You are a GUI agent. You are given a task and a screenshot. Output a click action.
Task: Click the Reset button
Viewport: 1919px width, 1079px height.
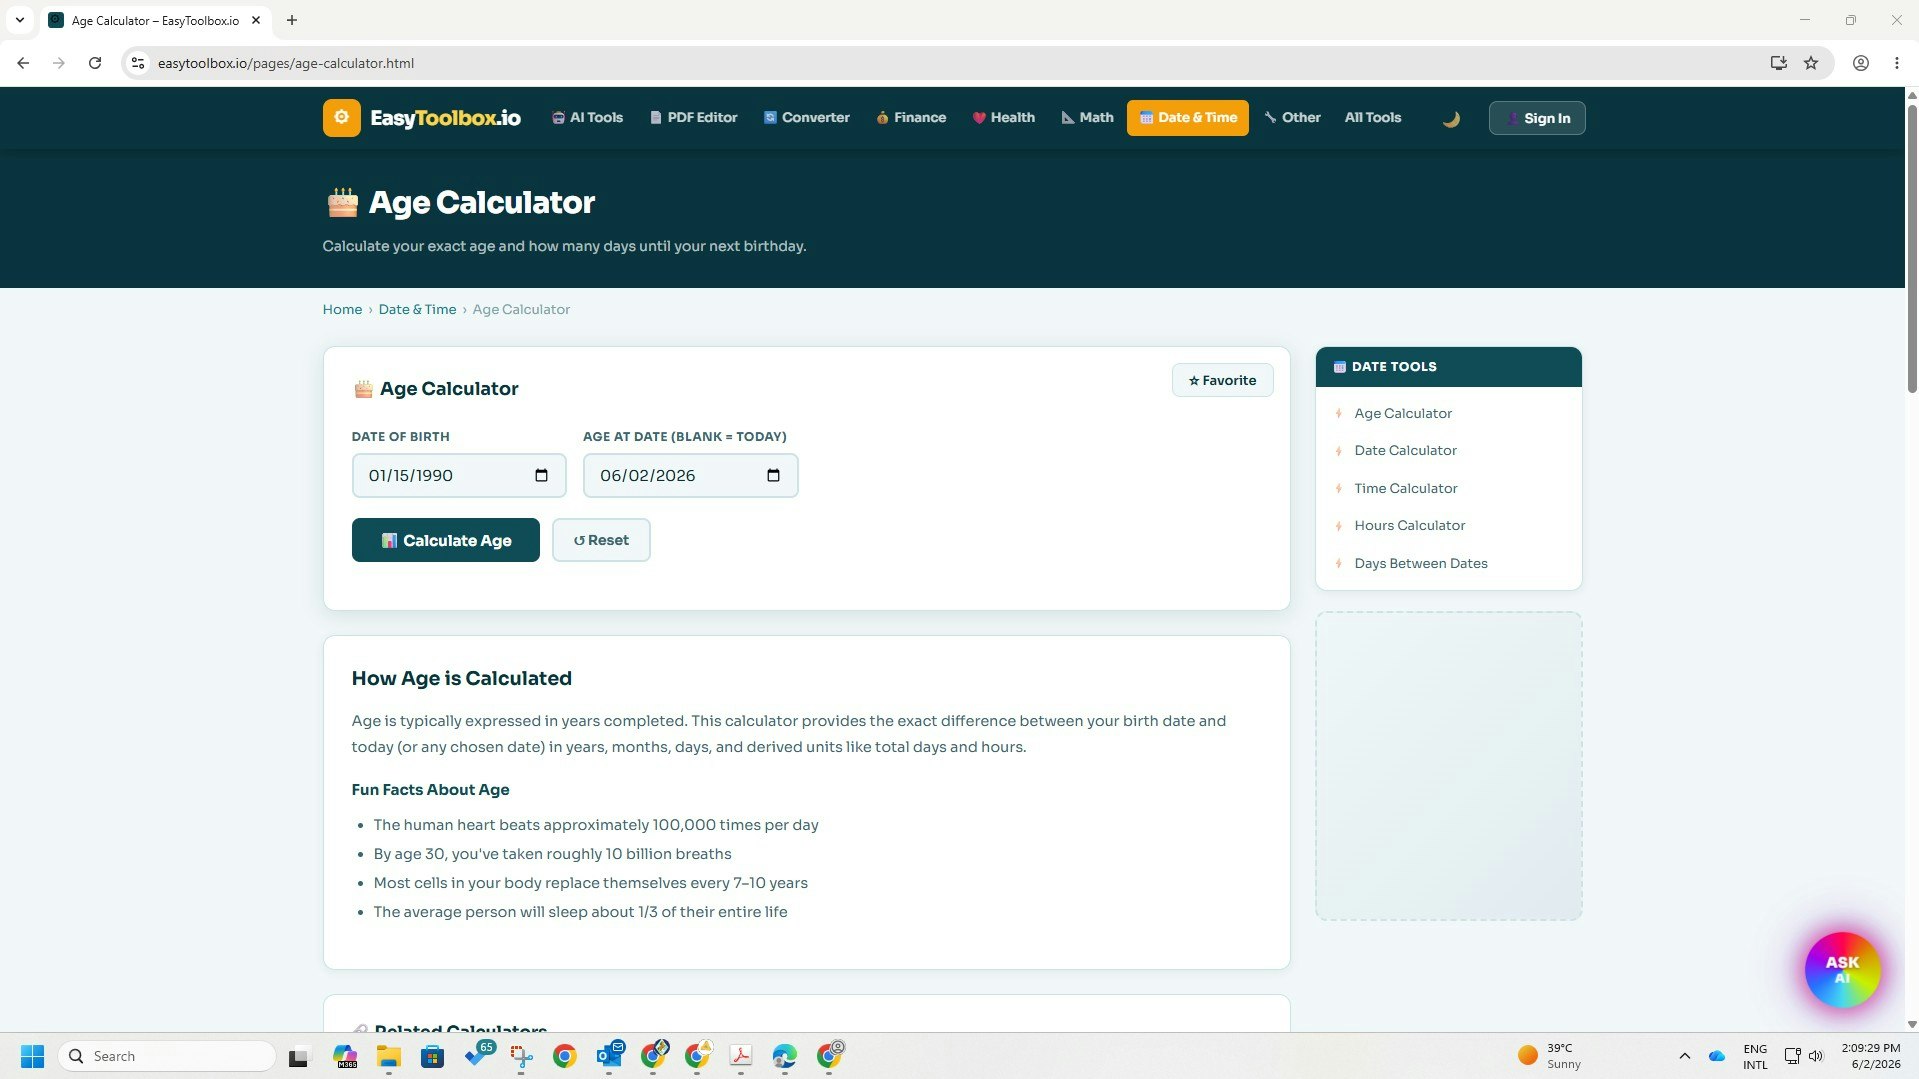pos(601,540)
